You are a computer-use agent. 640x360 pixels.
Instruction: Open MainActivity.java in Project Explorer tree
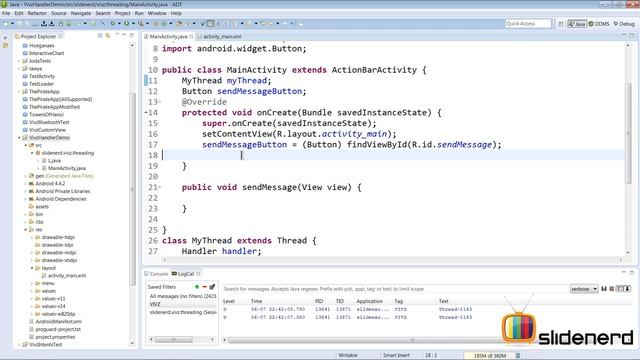(x=67, y=168)
